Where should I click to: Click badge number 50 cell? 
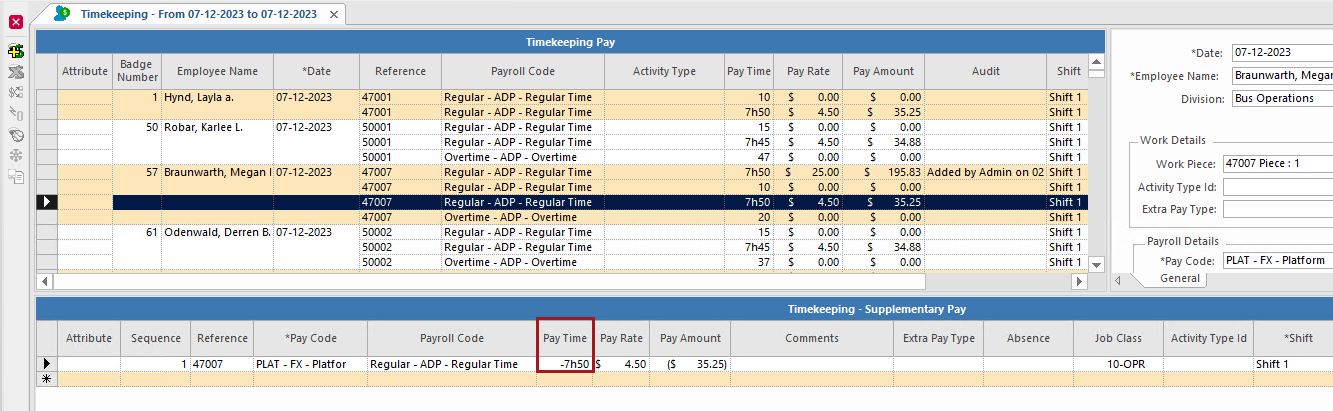point(138,127)
